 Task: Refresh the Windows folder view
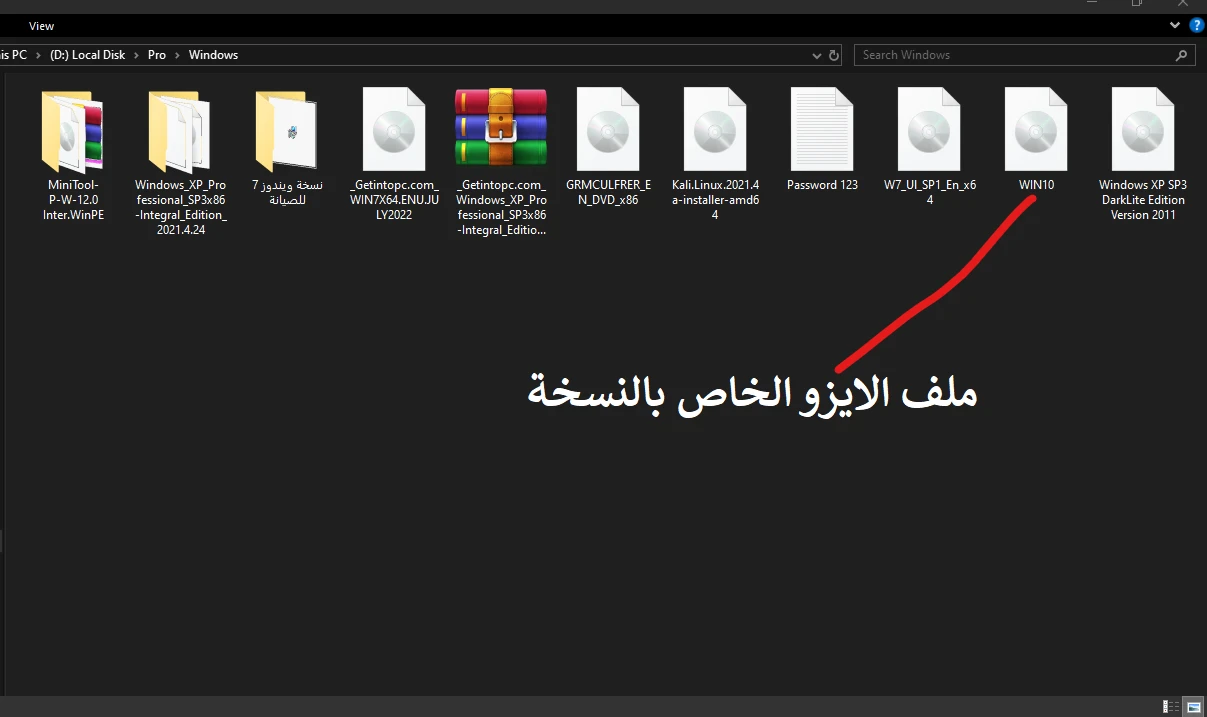point(834,55)
